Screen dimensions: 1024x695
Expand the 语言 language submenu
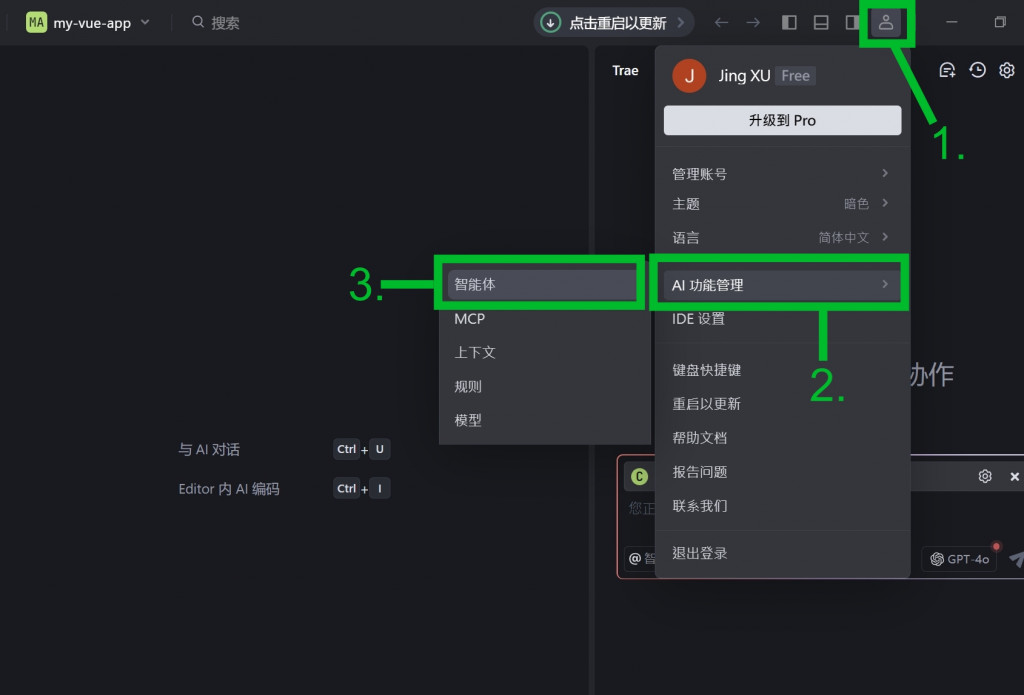782,237
